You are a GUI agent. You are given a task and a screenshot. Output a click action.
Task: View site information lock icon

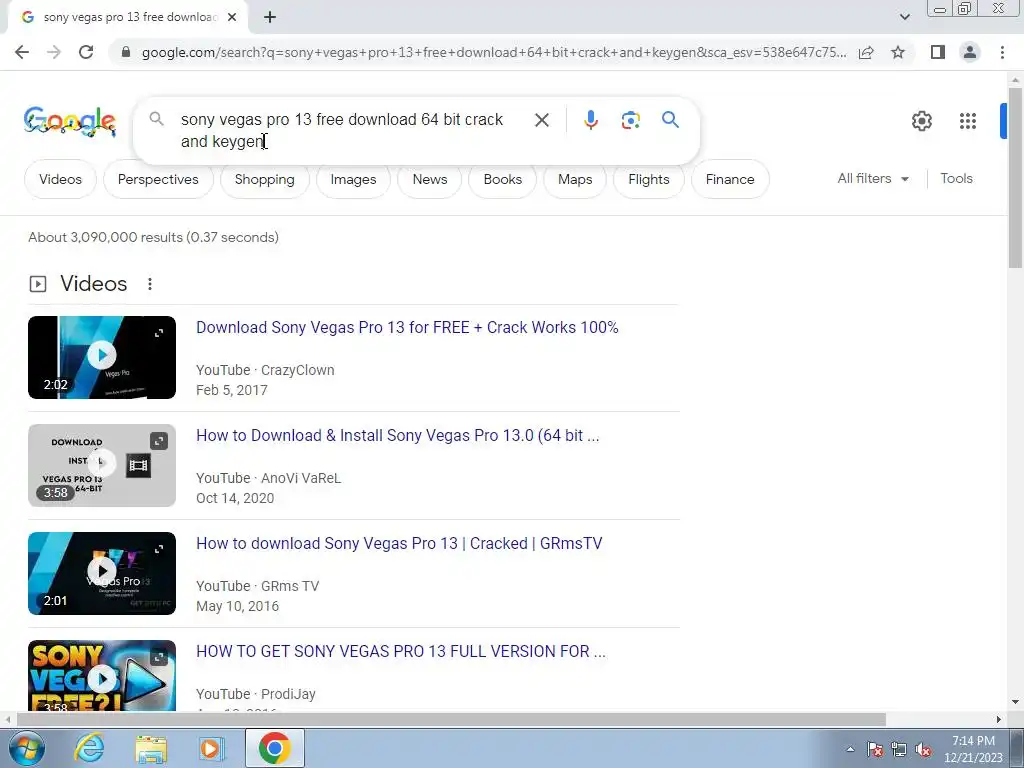coord(126,52)
